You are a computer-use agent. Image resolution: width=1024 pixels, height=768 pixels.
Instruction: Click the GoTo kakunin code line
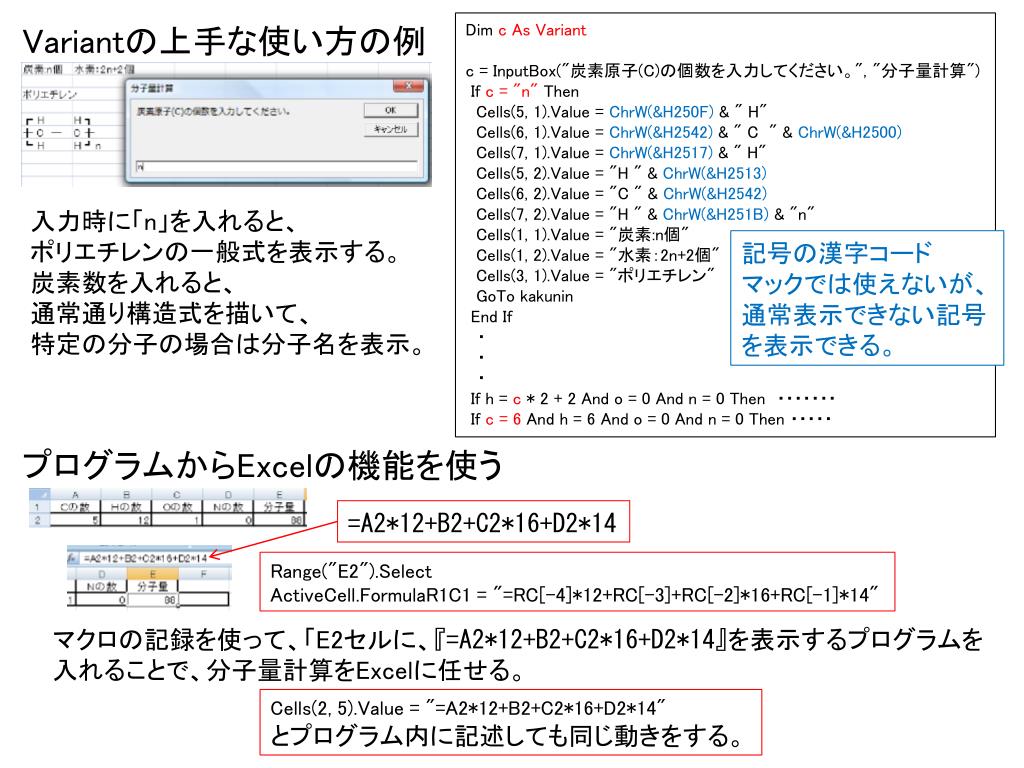(x=524, y=296)
